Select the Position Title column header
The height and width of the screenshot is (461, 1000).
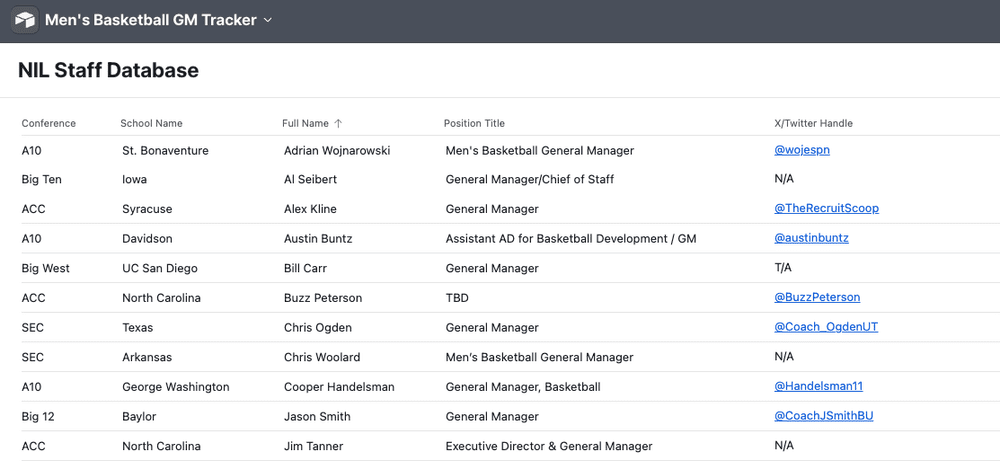point(474,124)
